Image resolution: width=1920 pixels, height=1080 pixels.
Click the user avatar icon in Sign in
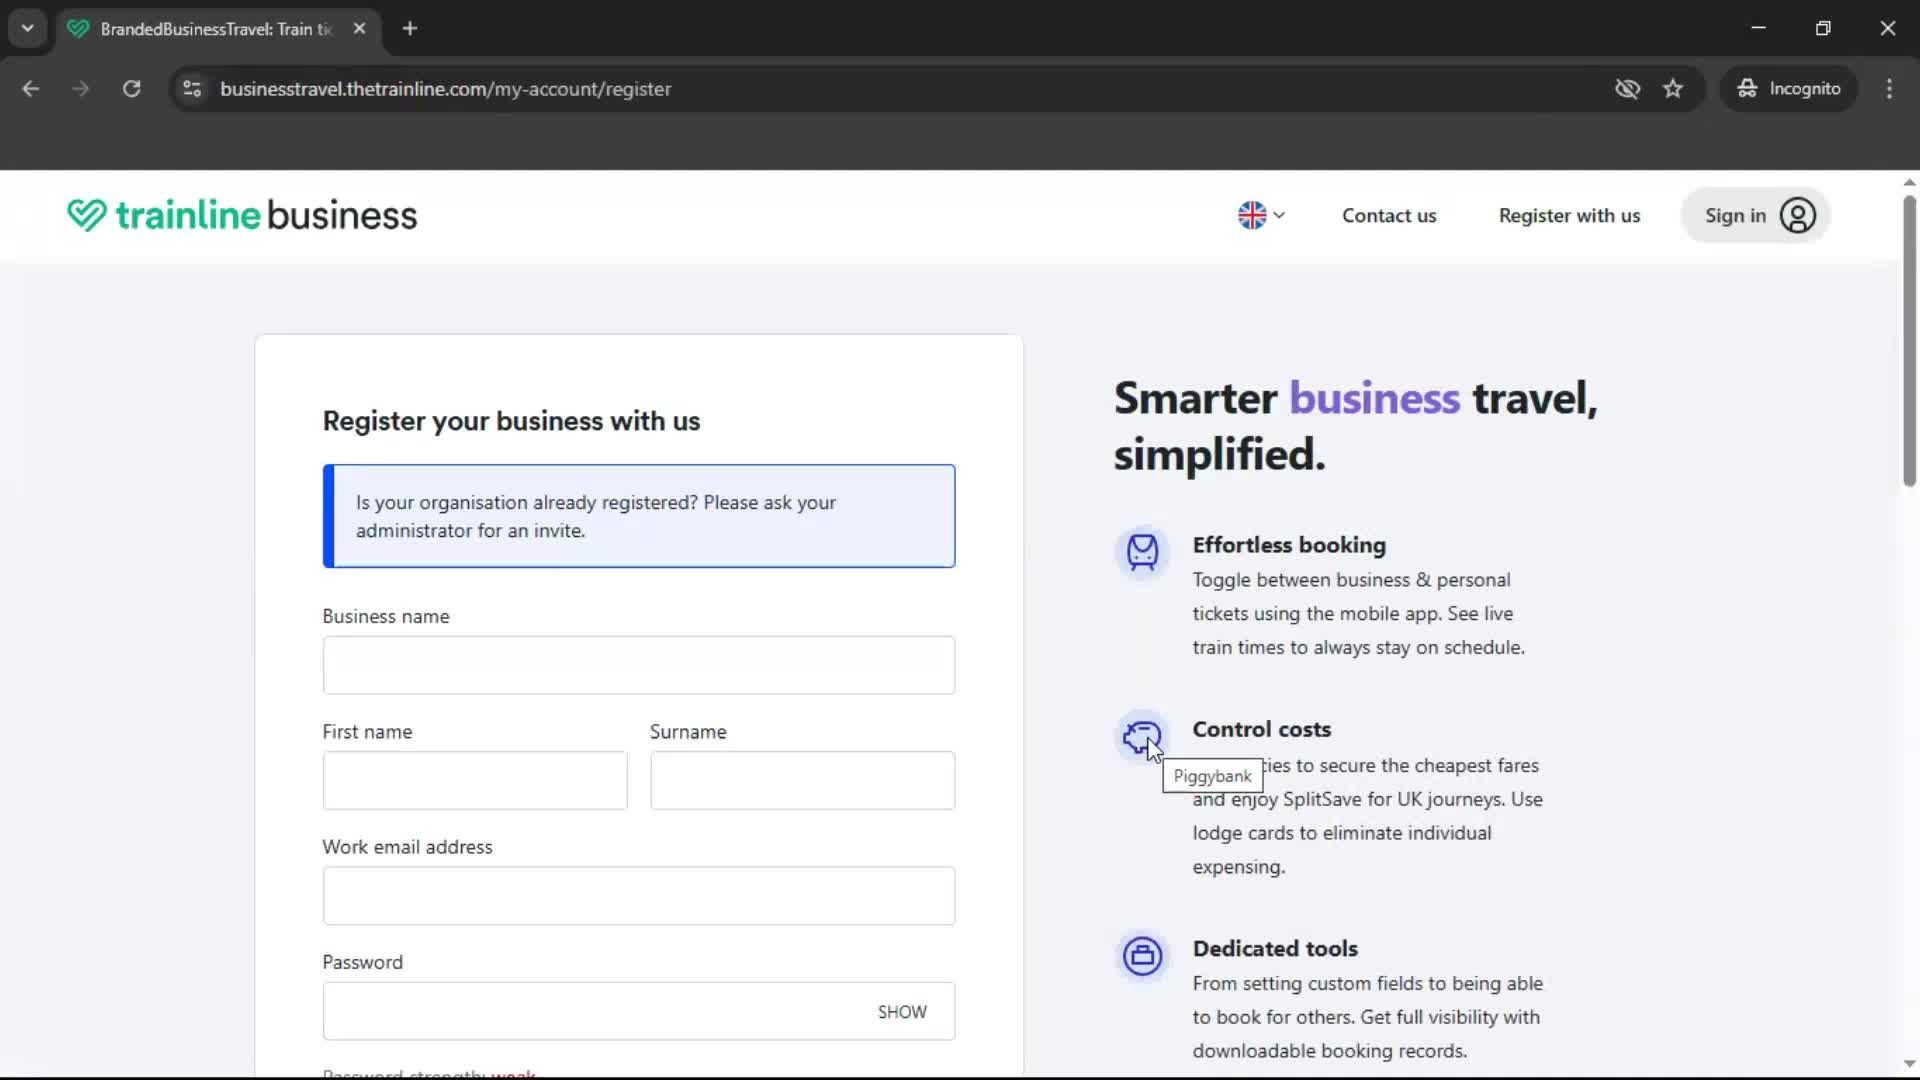[1797, 216]
